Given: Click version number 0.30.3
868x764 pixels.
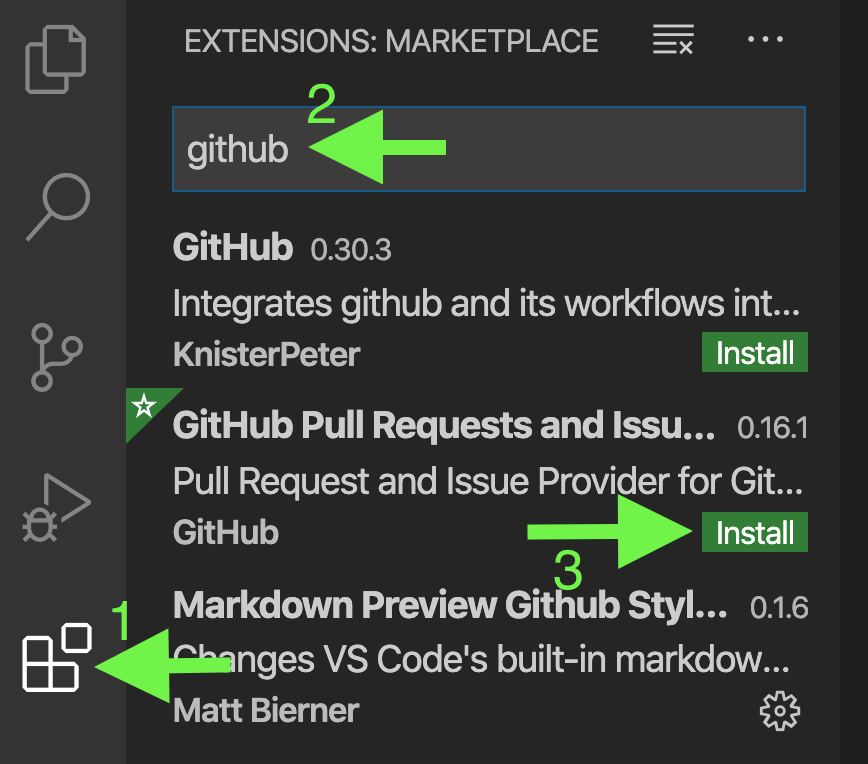Looking at the screenshot, I should click(x=351, y=249).
